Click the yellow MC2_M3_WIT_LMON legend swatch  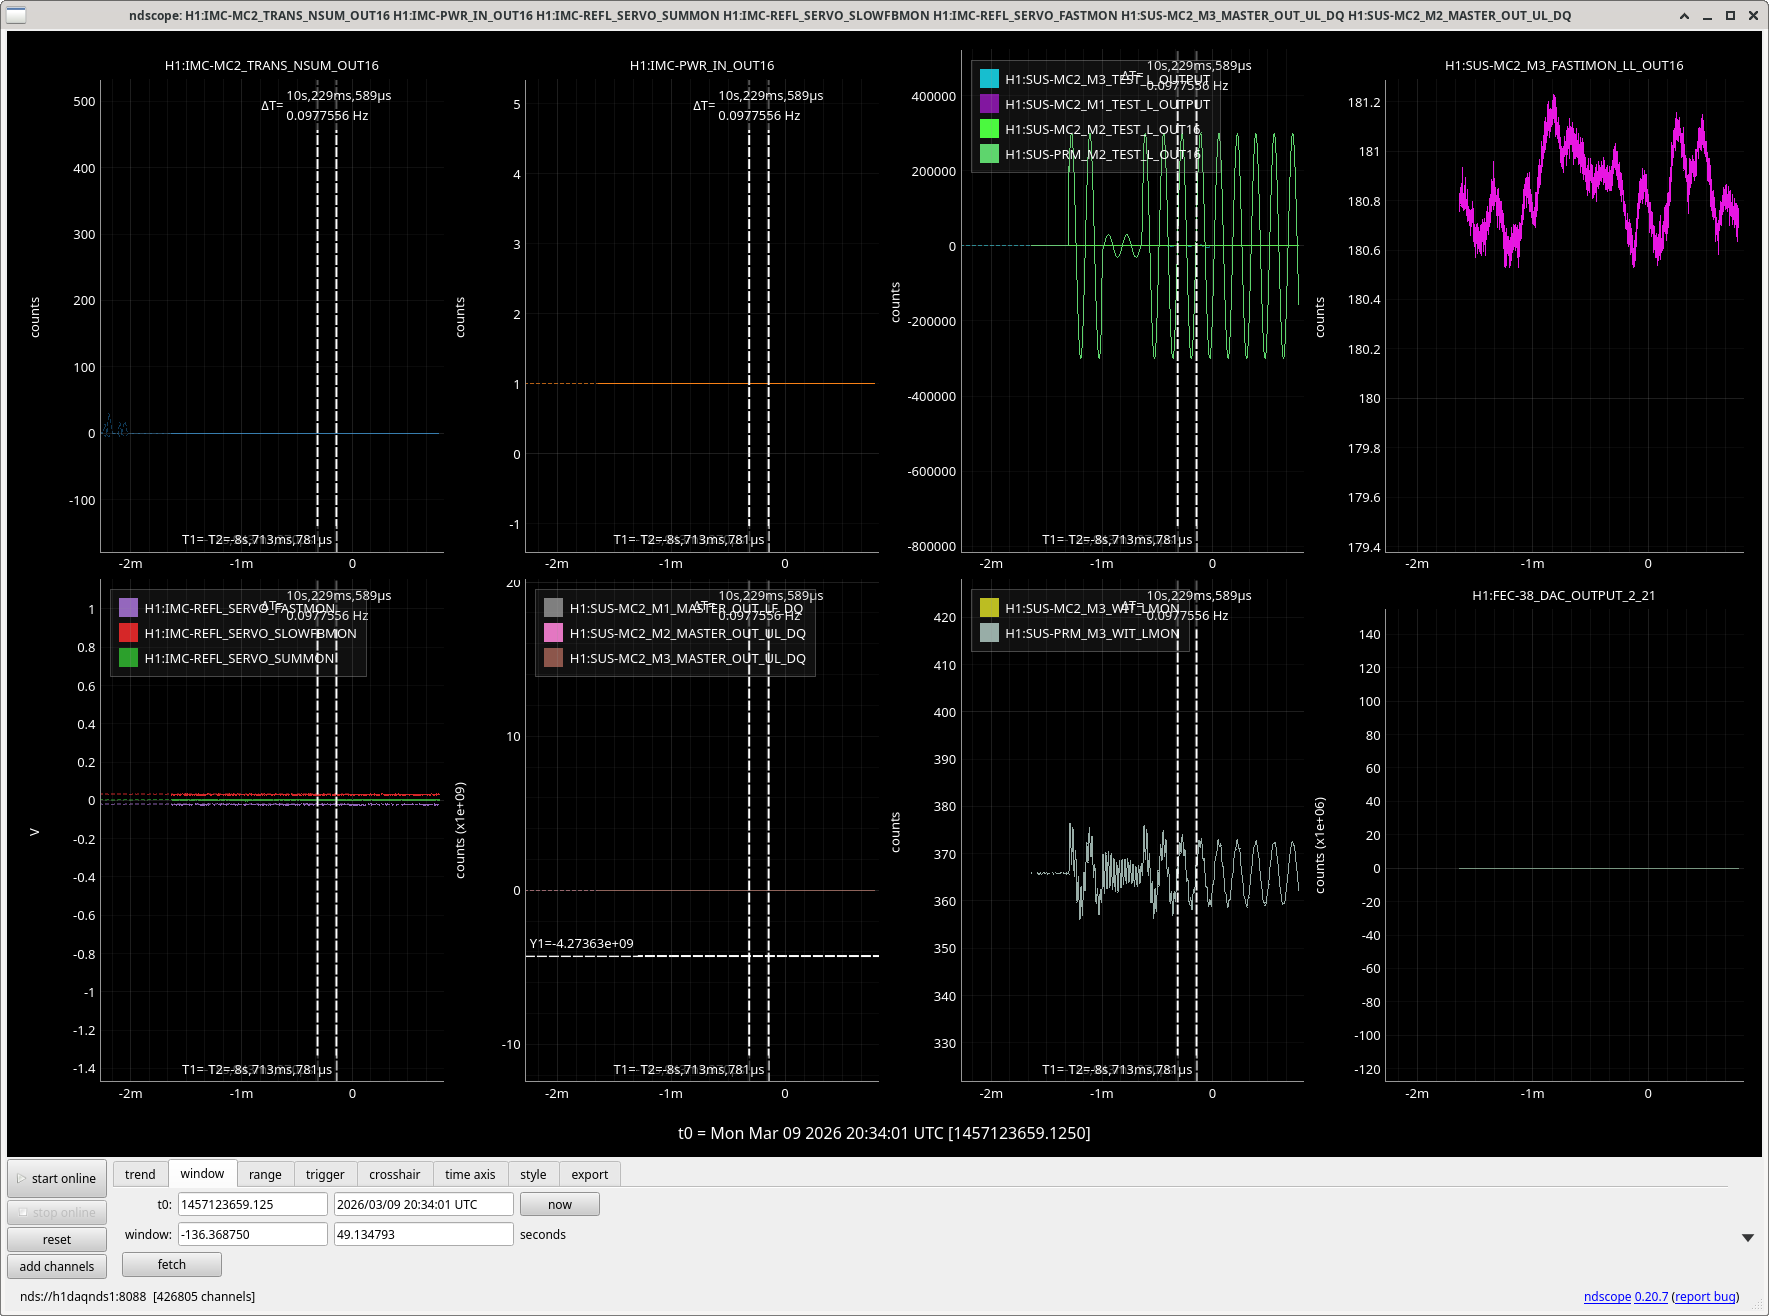point(989,608)
